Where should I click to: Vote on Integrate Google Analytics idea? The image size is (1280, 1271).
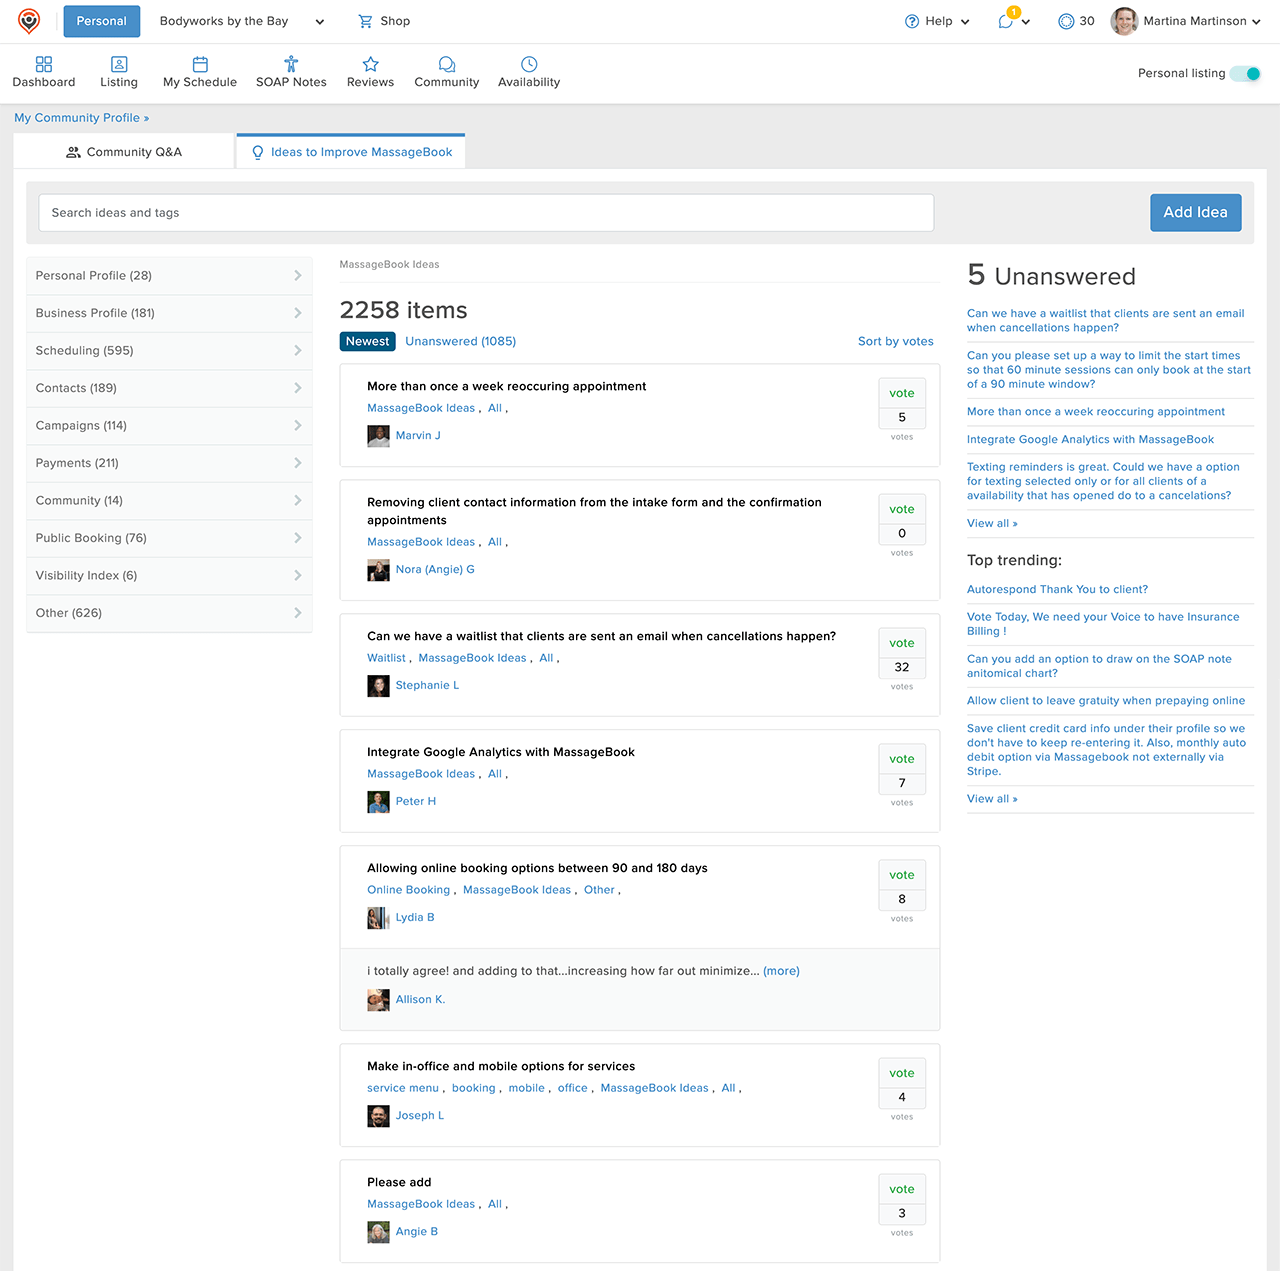point(901,759)
